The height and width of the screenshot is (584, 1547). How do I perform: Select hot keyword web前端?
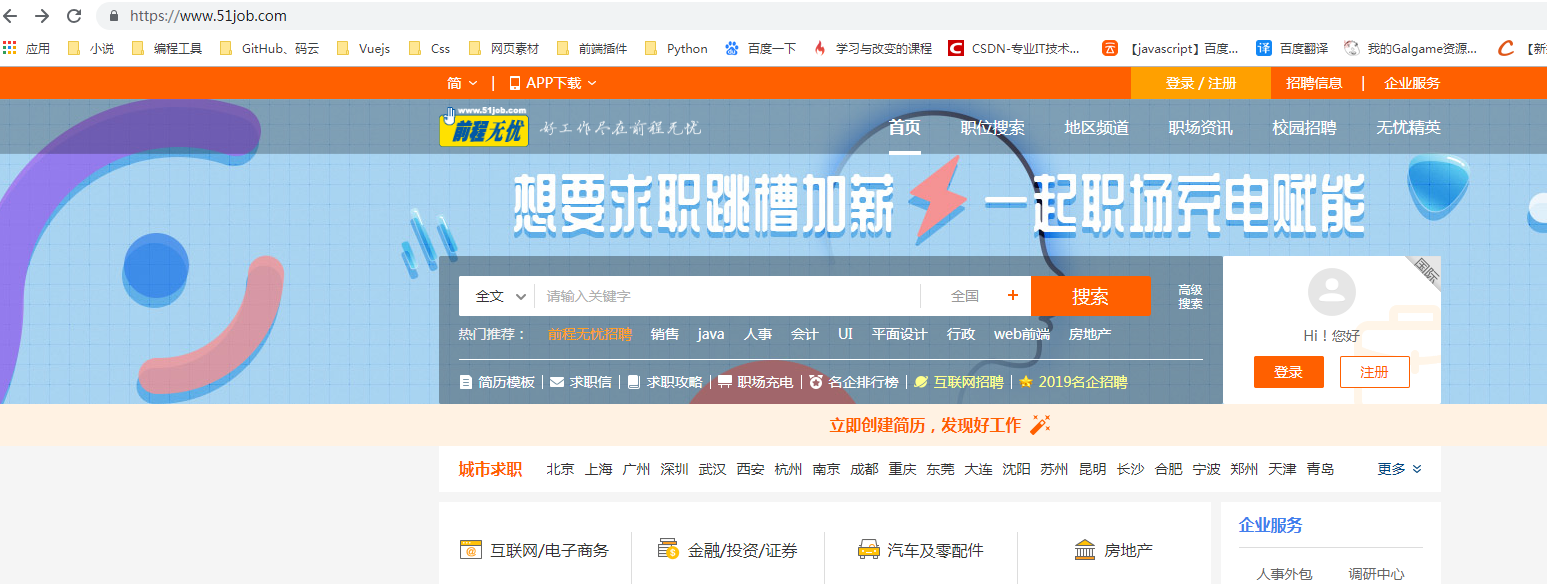pyautogui.click(x=1022, y=334)
